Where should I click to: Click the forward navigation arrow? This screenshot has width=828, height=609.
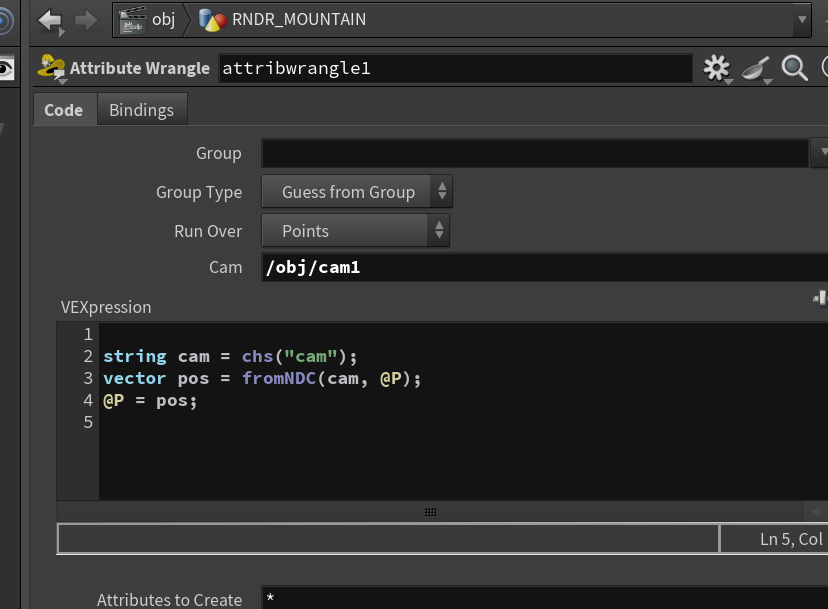click(86, 21)
